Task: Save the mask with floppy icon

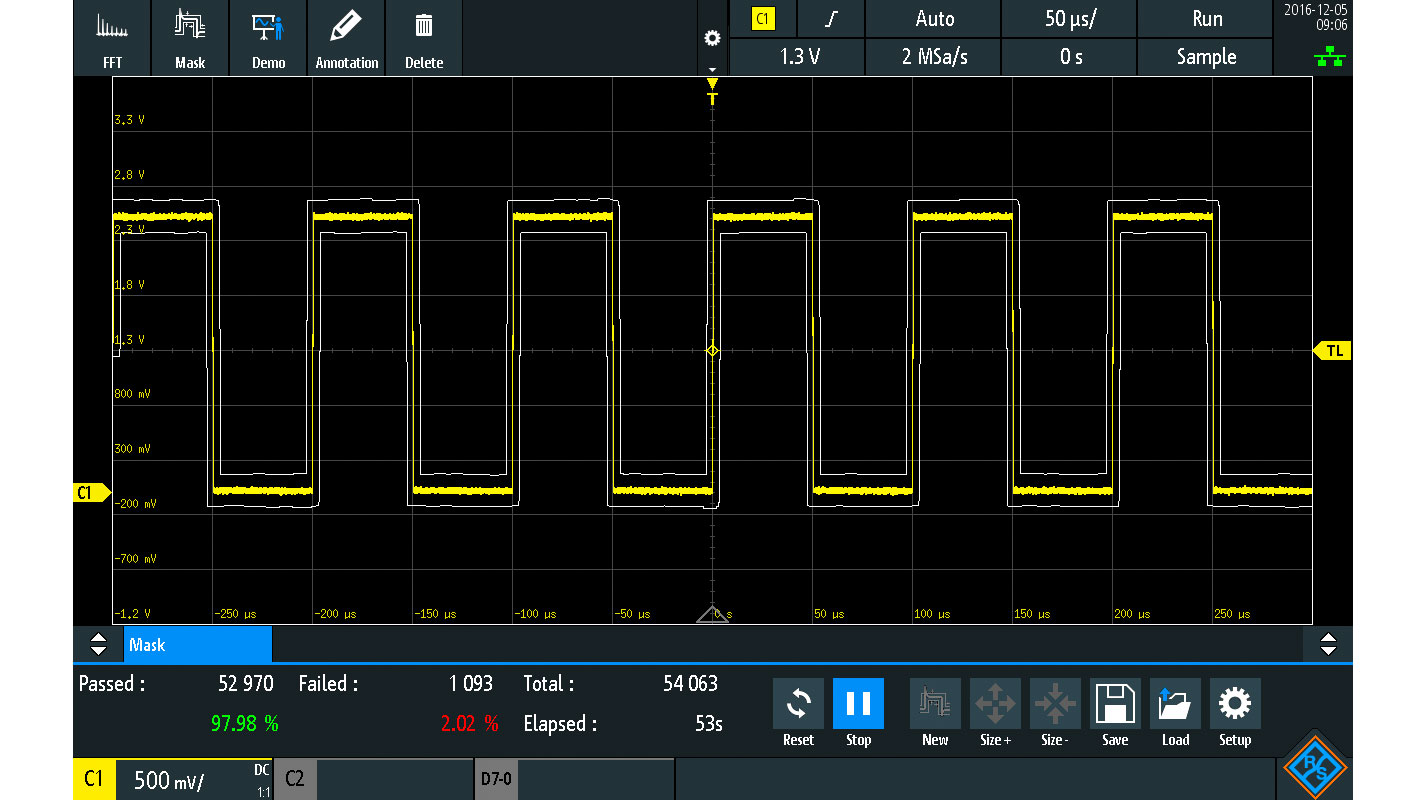Action: click(1115, 714)
